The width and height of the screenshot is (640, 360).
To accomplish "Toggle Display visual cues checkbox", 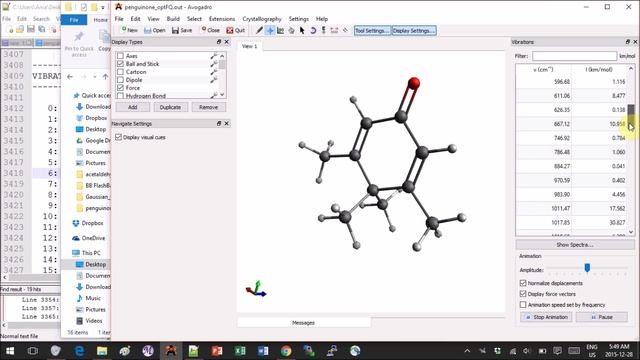I will coord(119,137).
